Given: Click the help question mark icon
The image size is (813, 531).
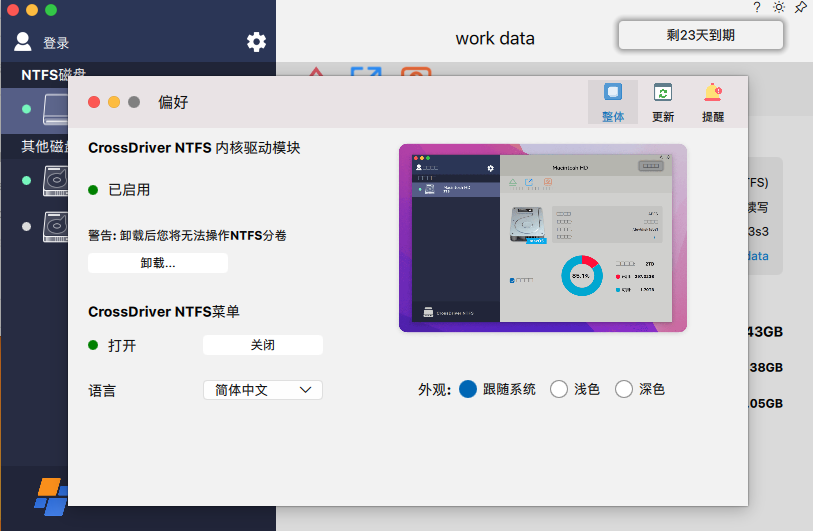Looking at the screenshot, I should click(757, 7).
